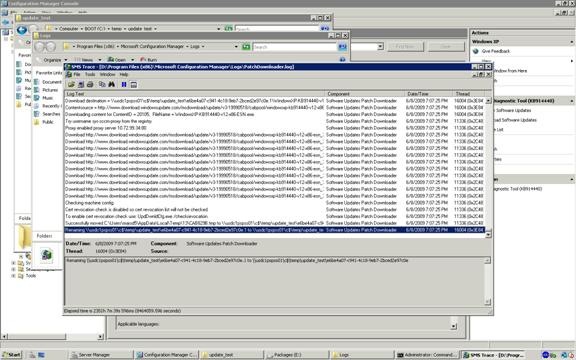Select the highlighted 'Renaming' log row
This screenshot has width=576, height=360.
pyautogui.click(x=275, y=230)
